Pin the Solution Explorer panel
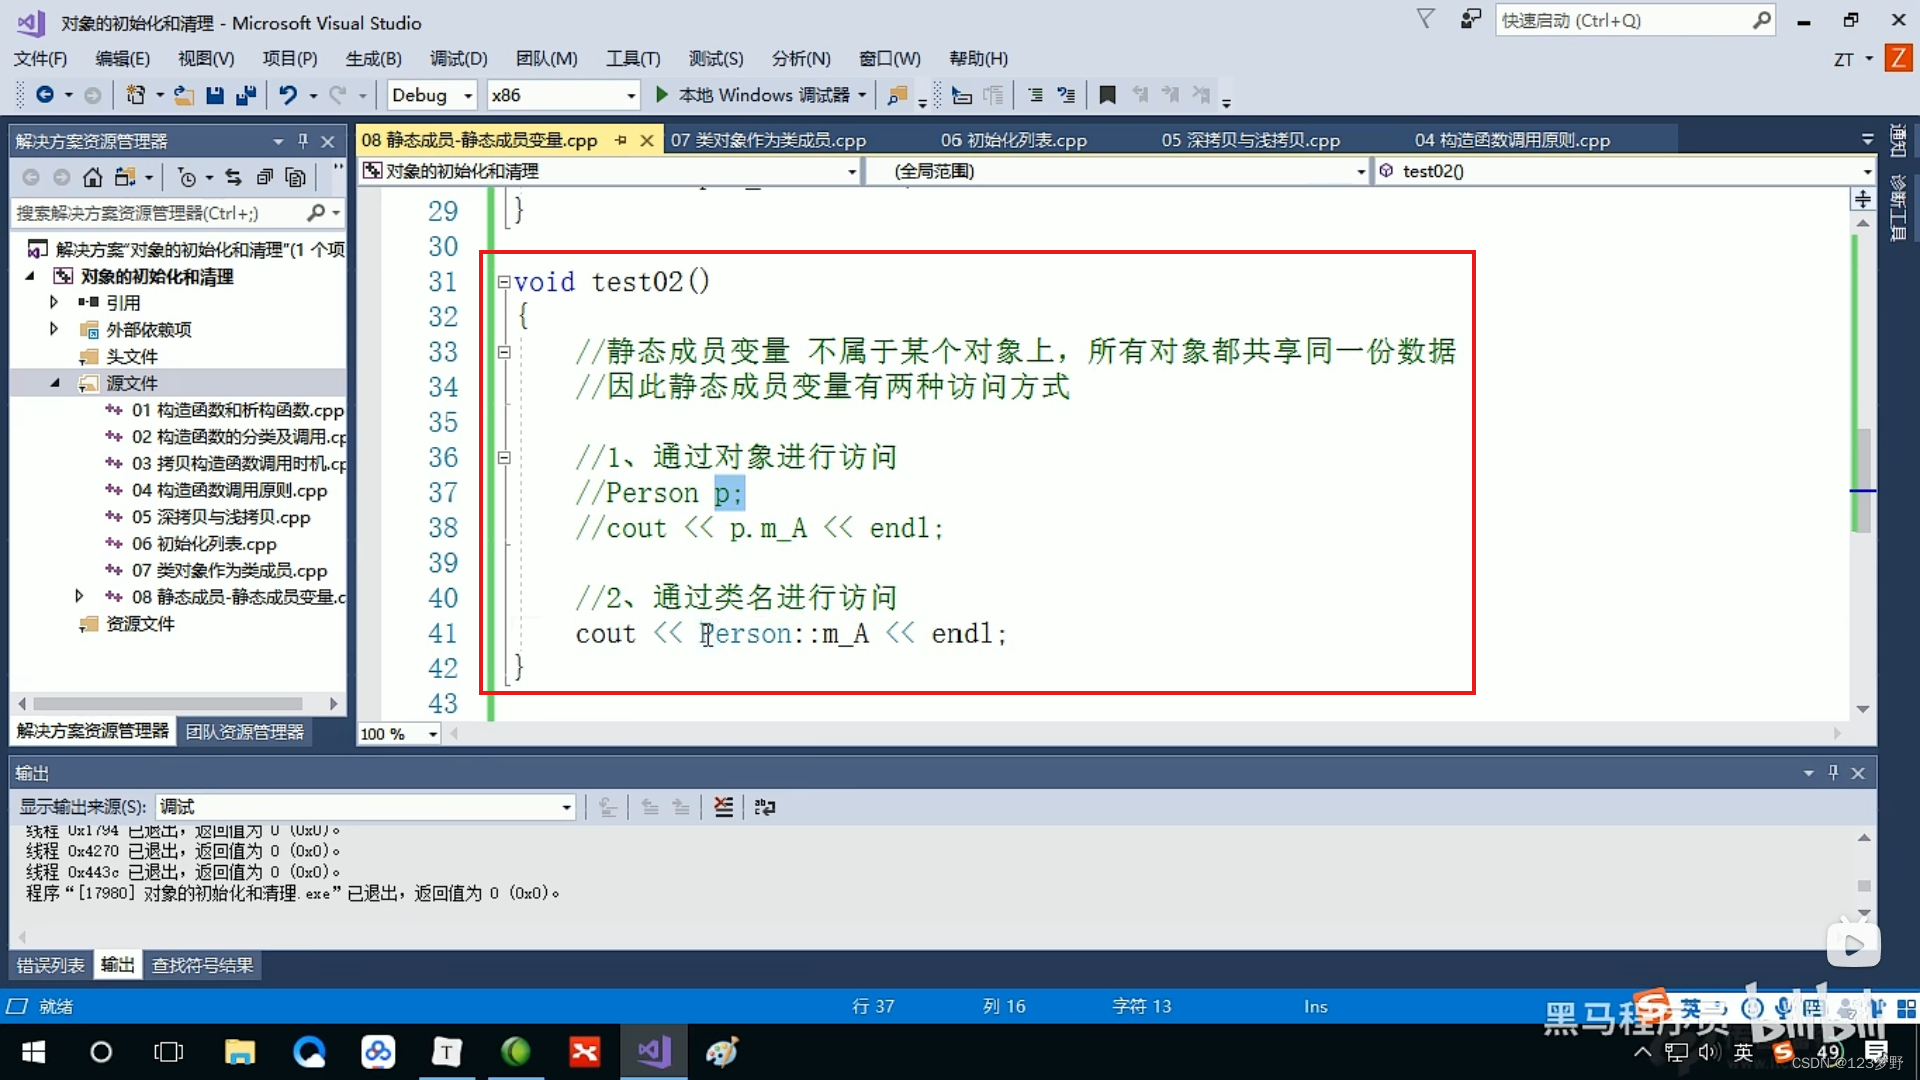 pos(303,141)
